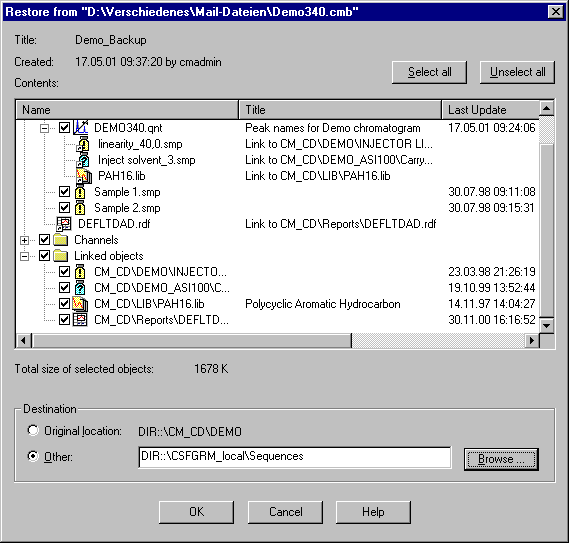Uncheck the CM_CD\LIB\PAH16.lib checkbox
Screen dimensions: 569x543
pos(65,303)
